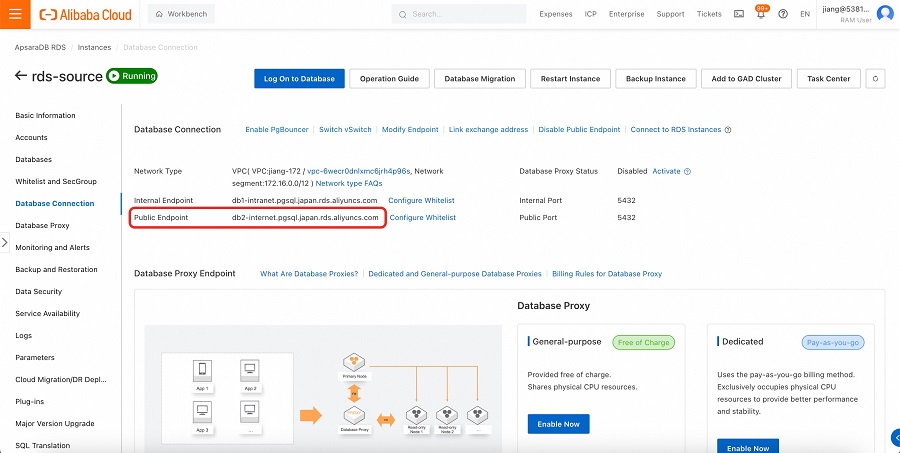Click the chat support icon at bottom right
The image size is (900, 453).
[893, 436]
